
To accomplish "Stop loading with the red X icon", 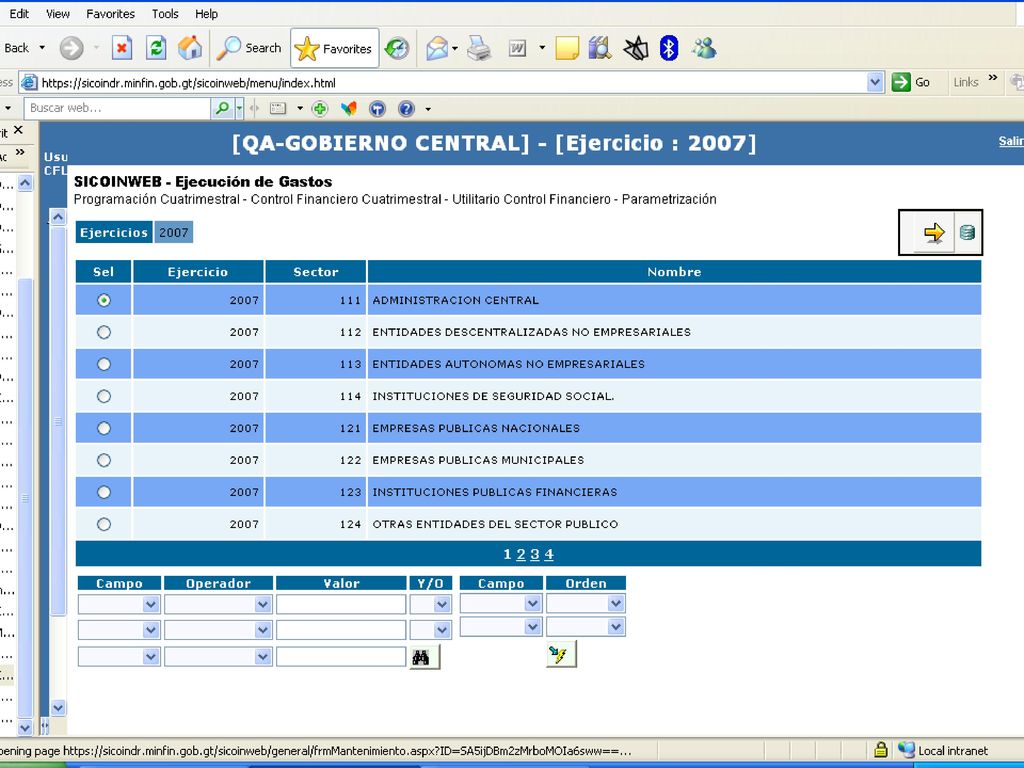I will [x=122, y=48].
